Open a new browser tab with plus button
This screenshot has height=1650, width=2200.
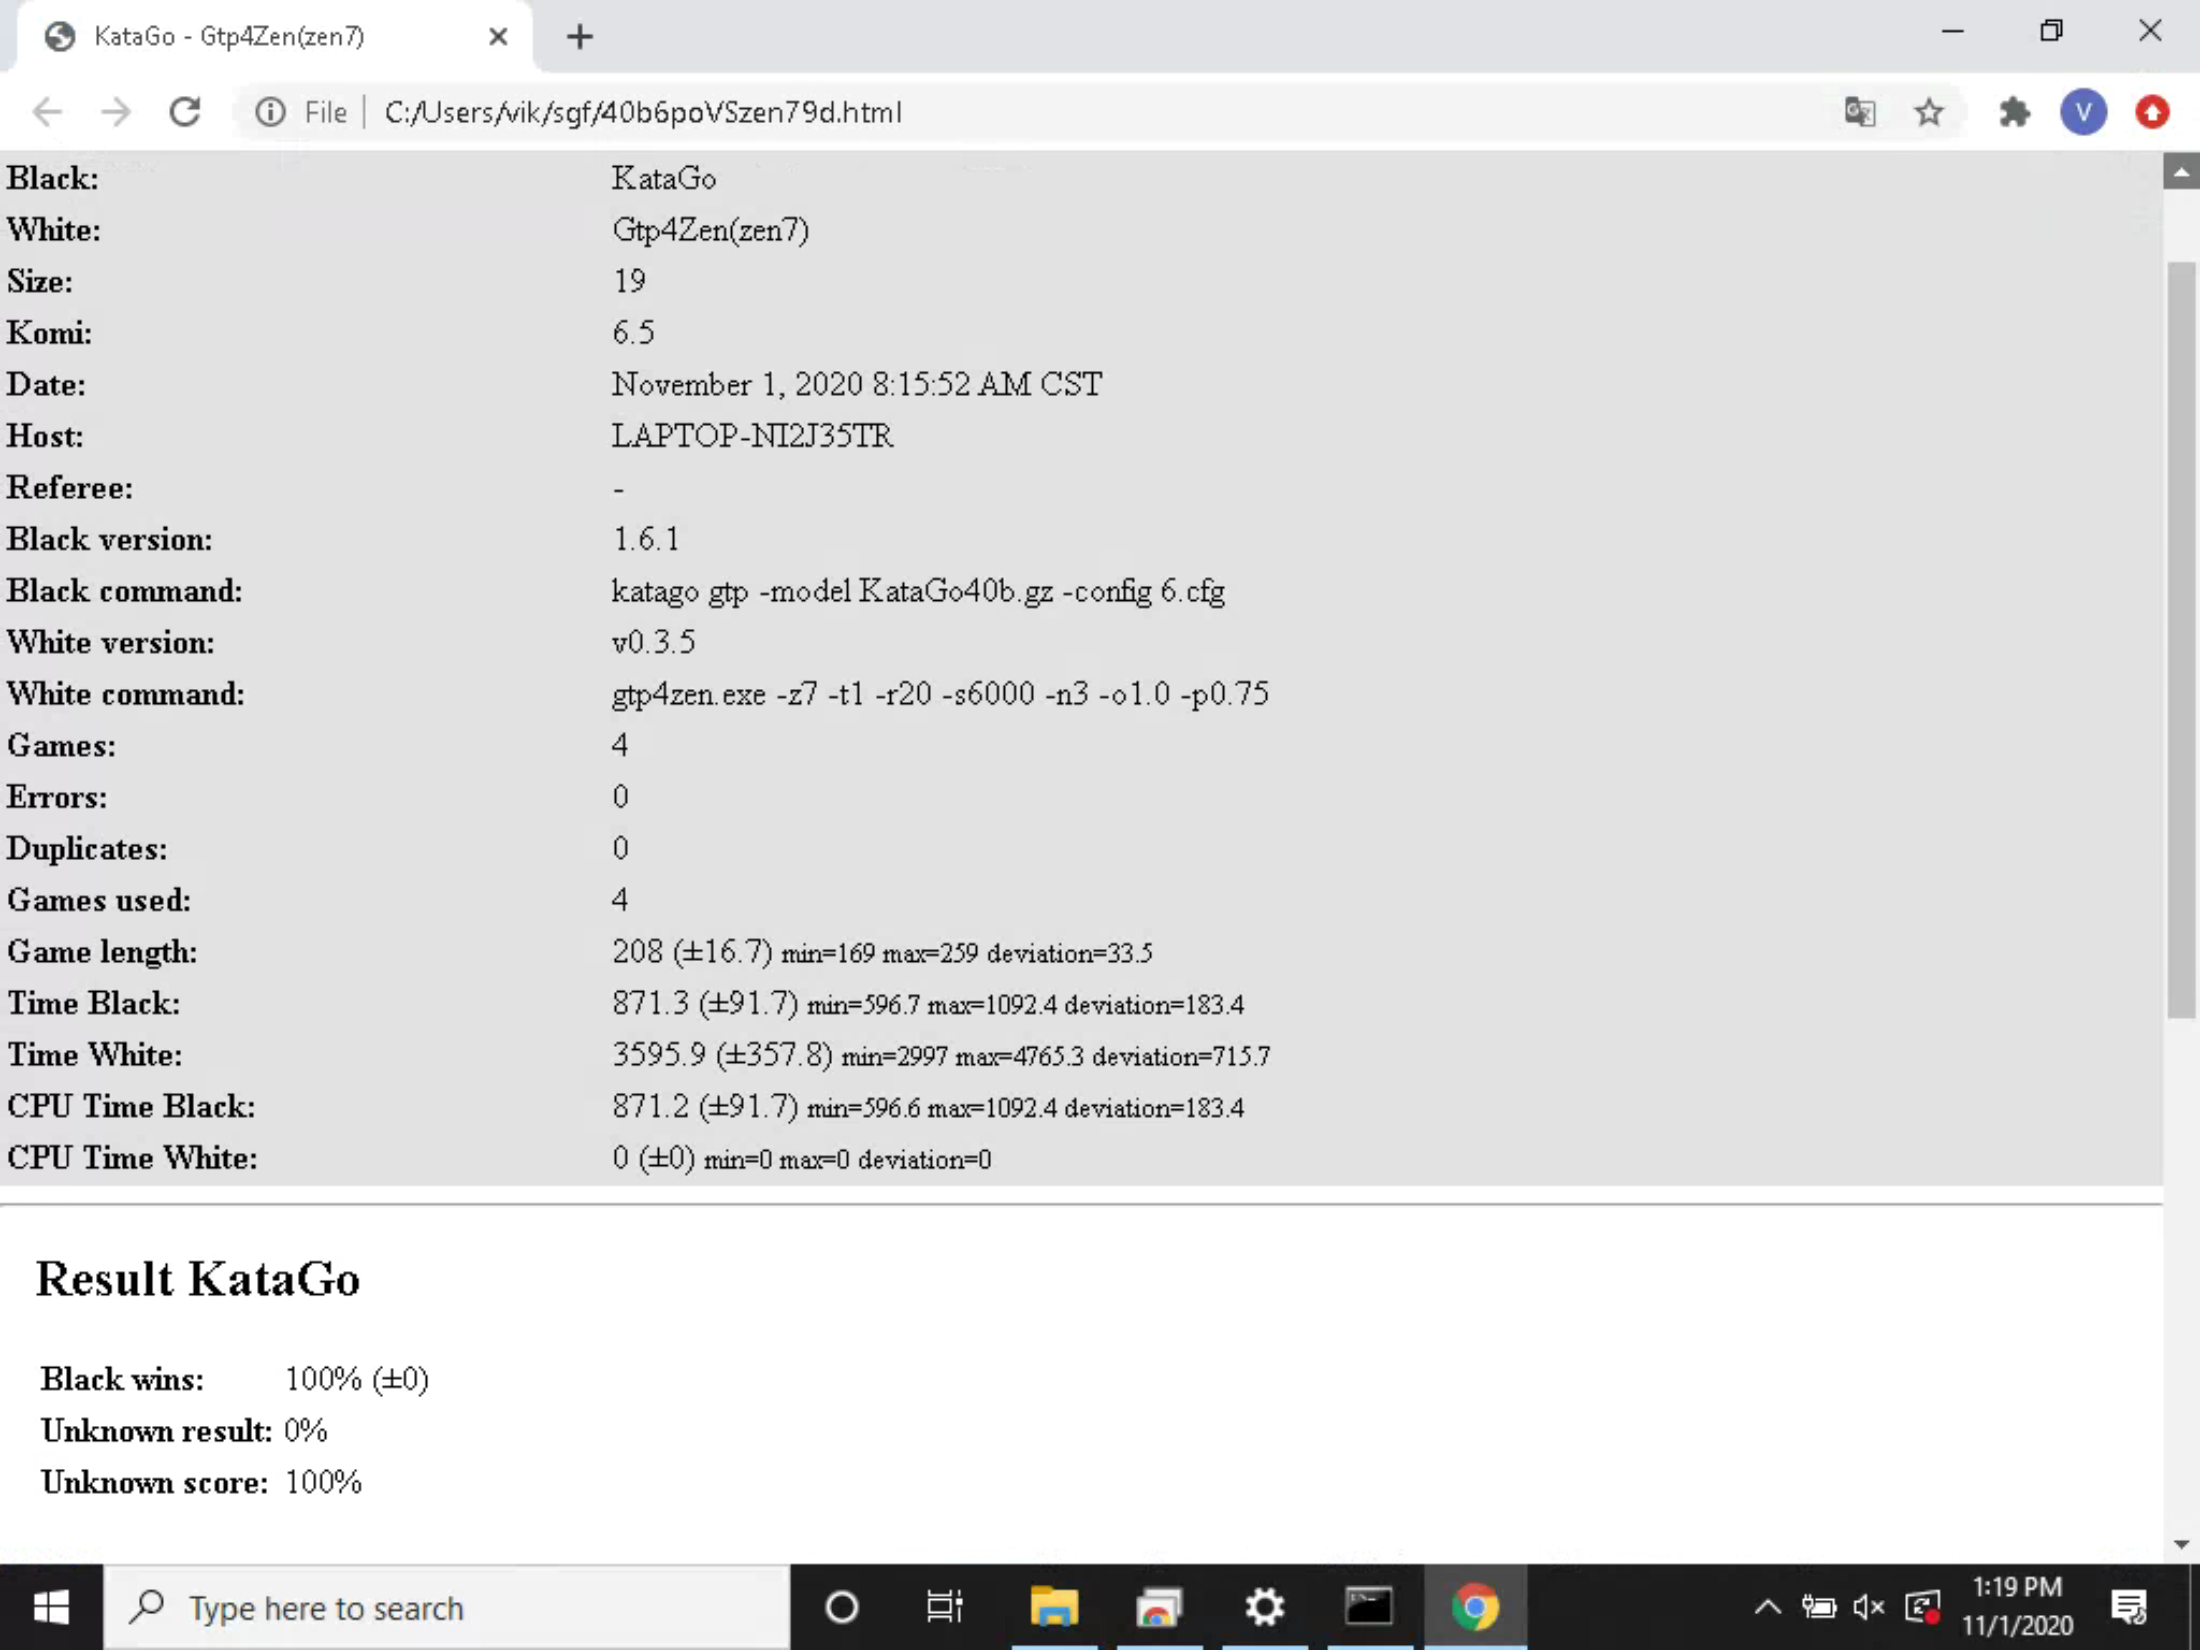577,35
